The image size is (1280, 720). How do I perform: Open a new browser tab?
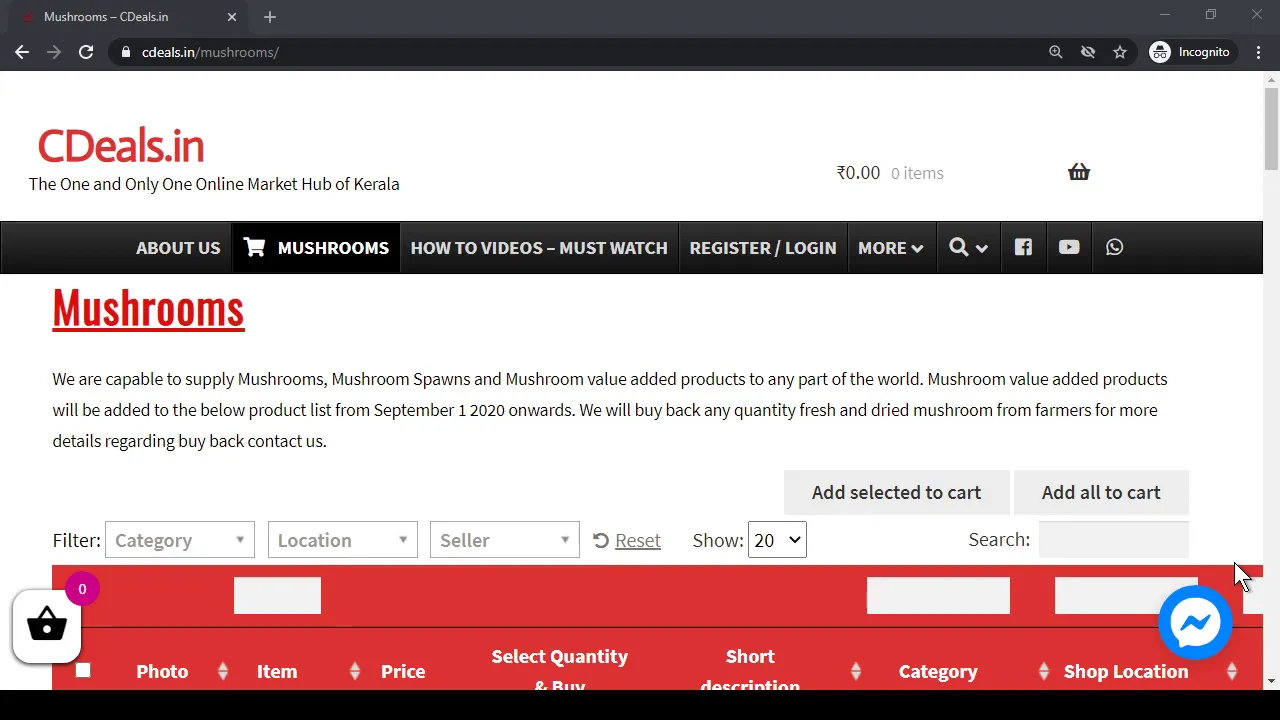270,17
